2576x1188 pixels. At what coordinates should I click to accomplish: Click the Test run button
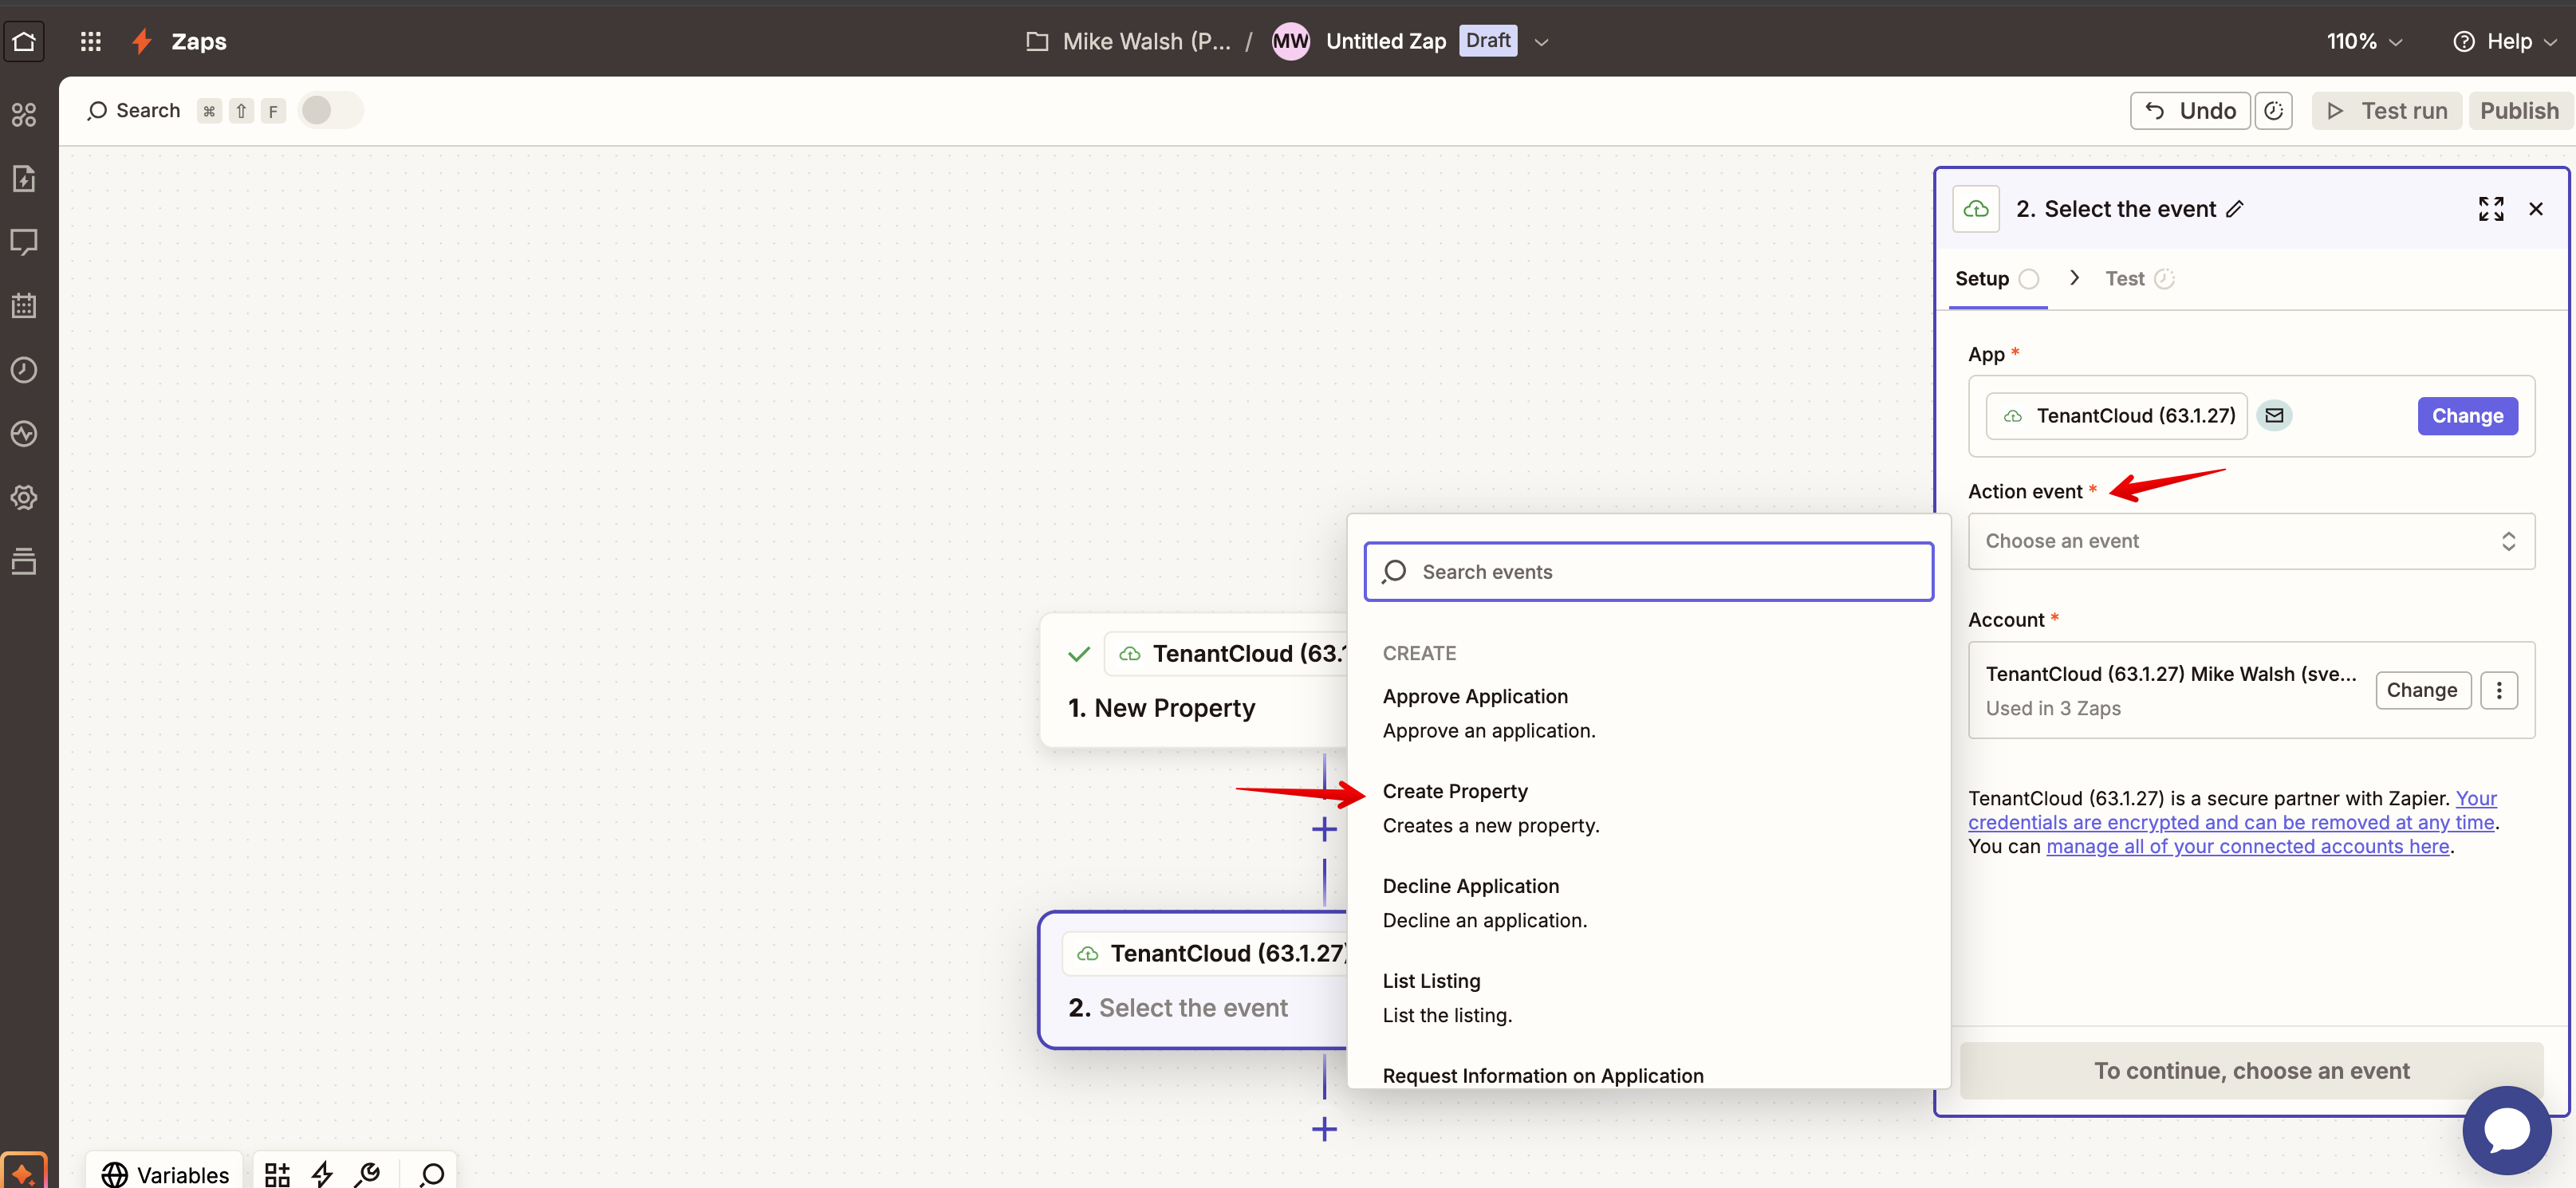(2386, 111)
